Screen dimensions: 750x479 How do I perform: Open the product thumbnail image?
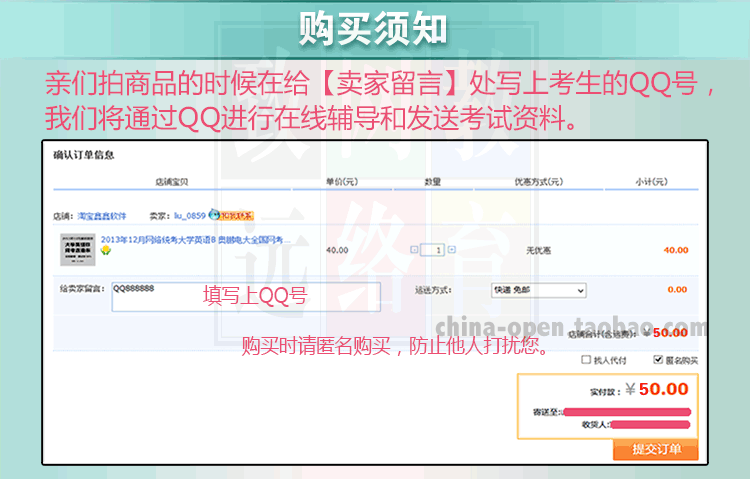click(77, 249)
